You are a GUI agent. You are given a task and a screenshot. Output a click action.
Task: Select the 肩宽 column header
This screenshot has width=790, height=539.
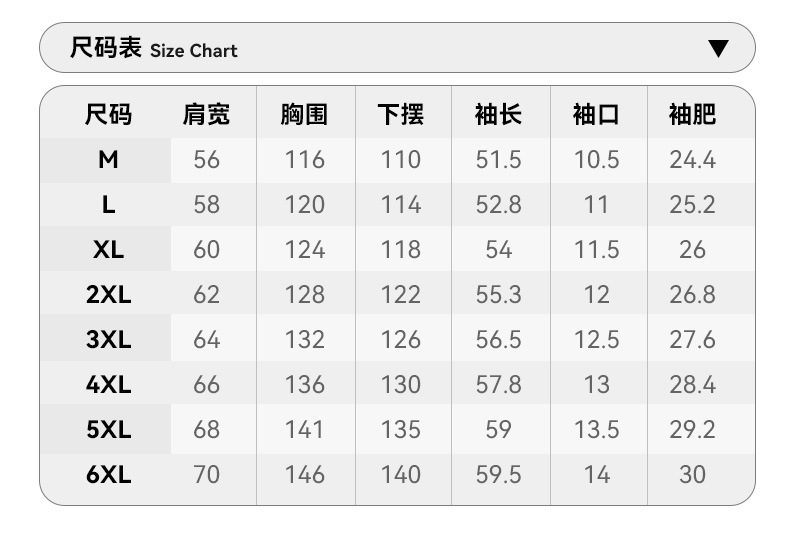(206, 115)
